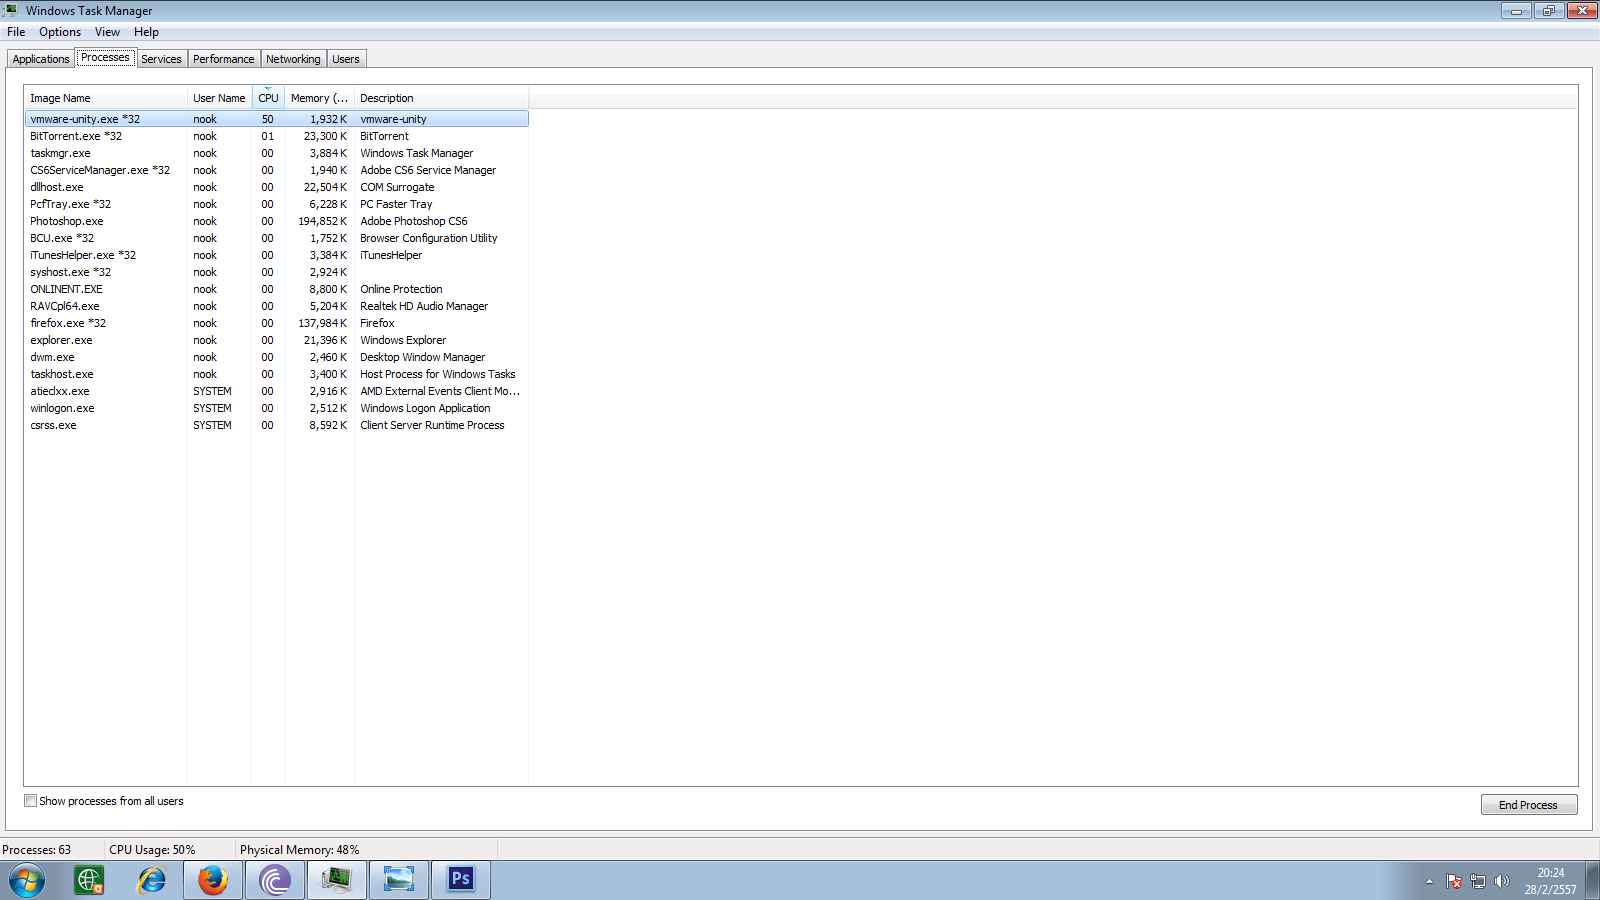Screen dimensions: 1600x900
Task: Open the taskbar clock showing 20:24
Action: 1550,881
